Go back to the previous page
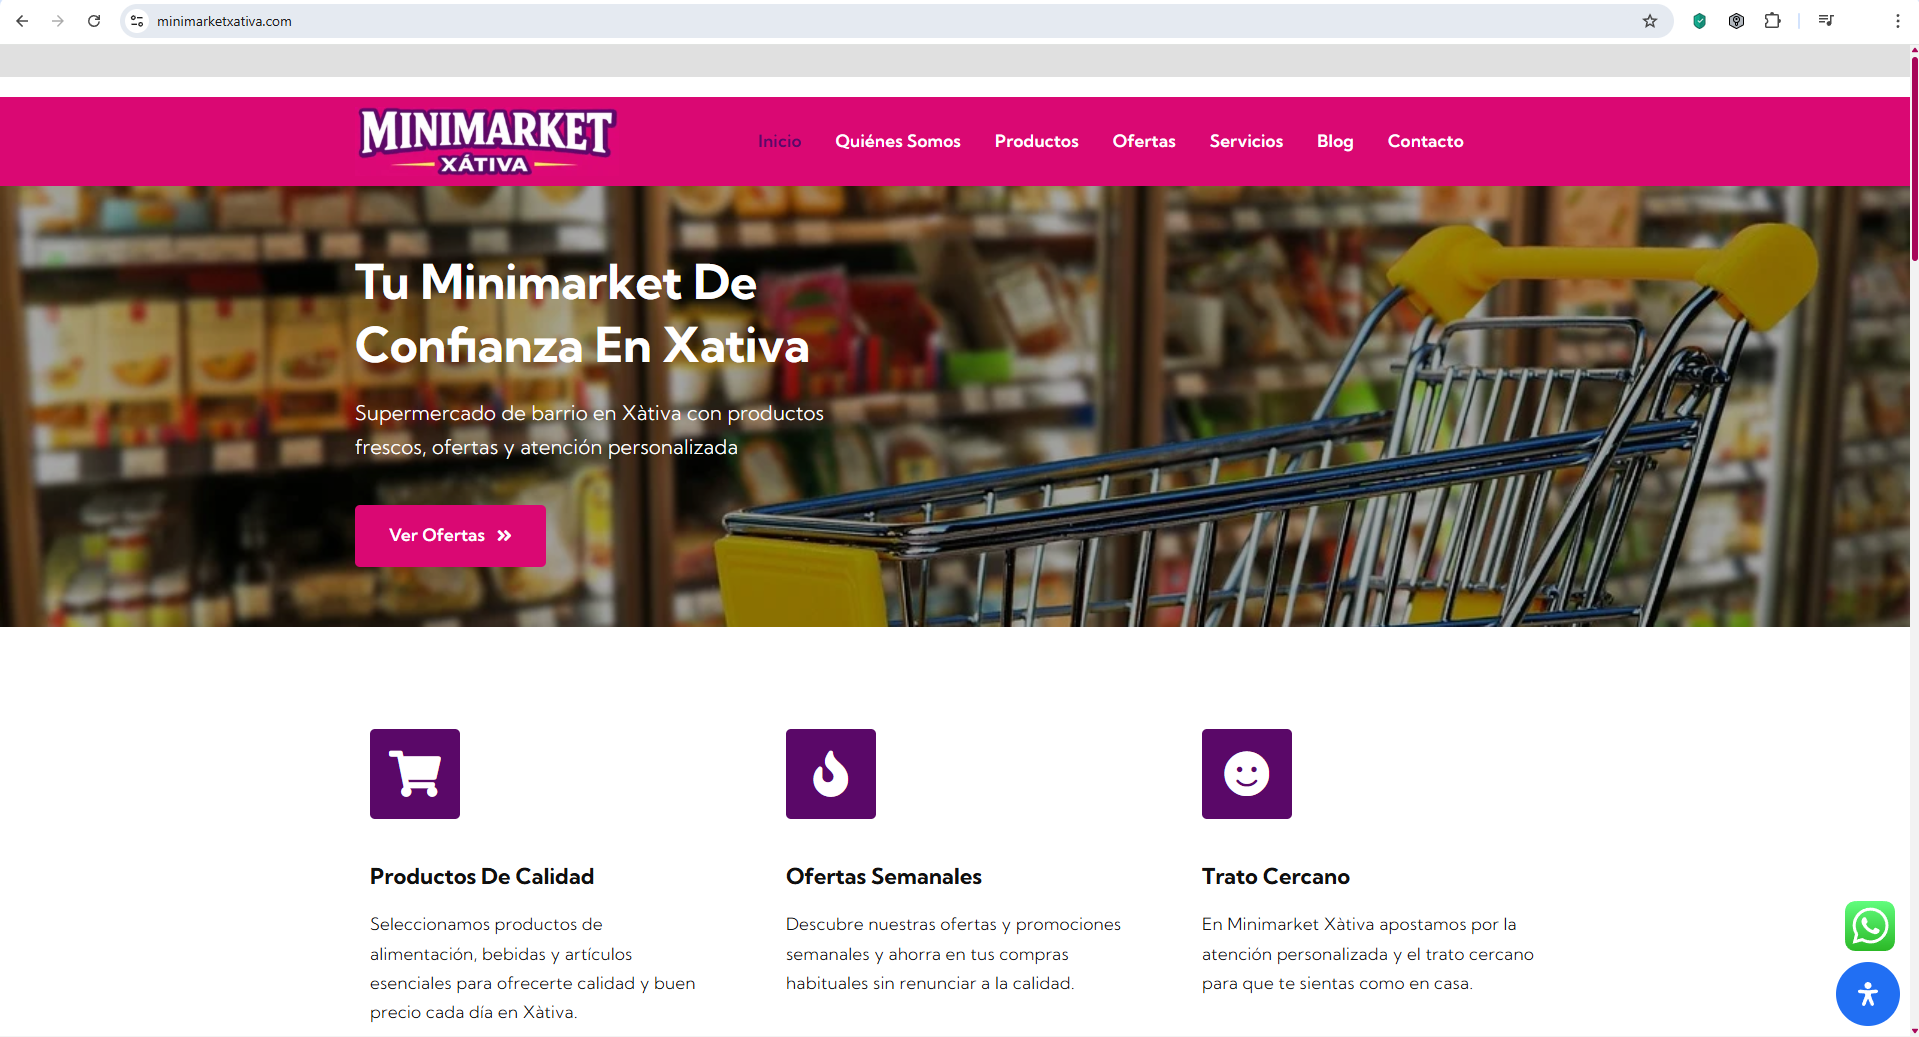The image size is (1919, 1037). (22, 21)
